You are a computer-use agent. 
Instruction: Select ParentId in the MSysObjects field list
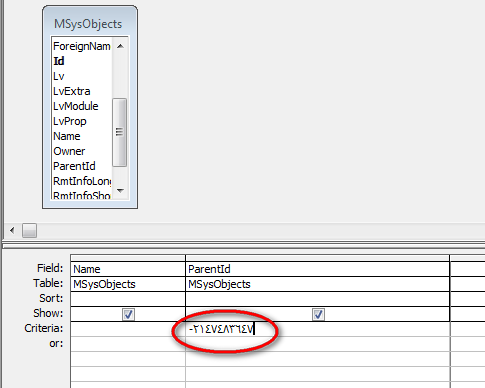point(74,166)
